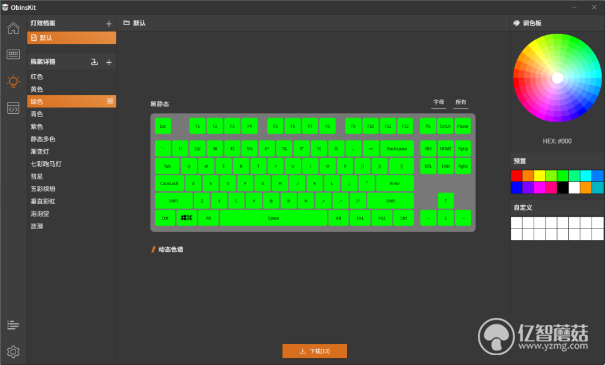605x365 pixels.
Task: Add new effect with plus beside 档案详情
Action: point(109,62)
